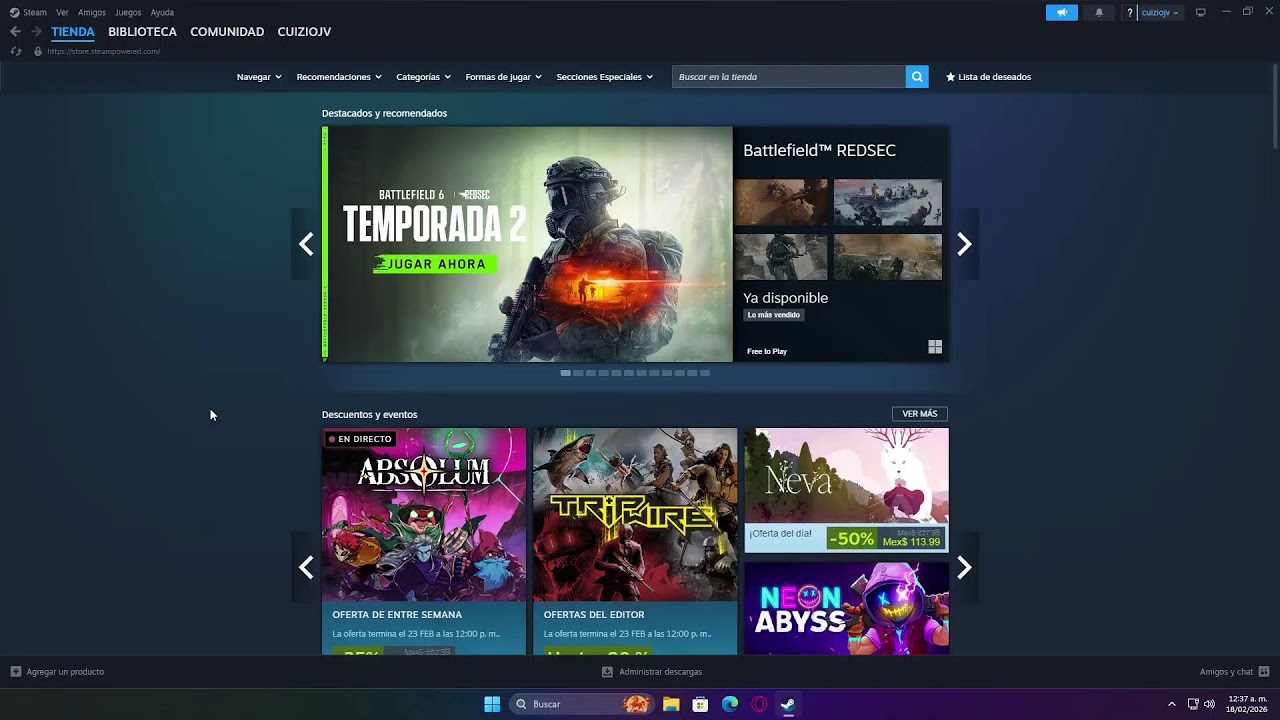This screenshot has width=1280, height=720.
Task: Click the page vertical scrollbar
Action: (x=1275, y=105)
